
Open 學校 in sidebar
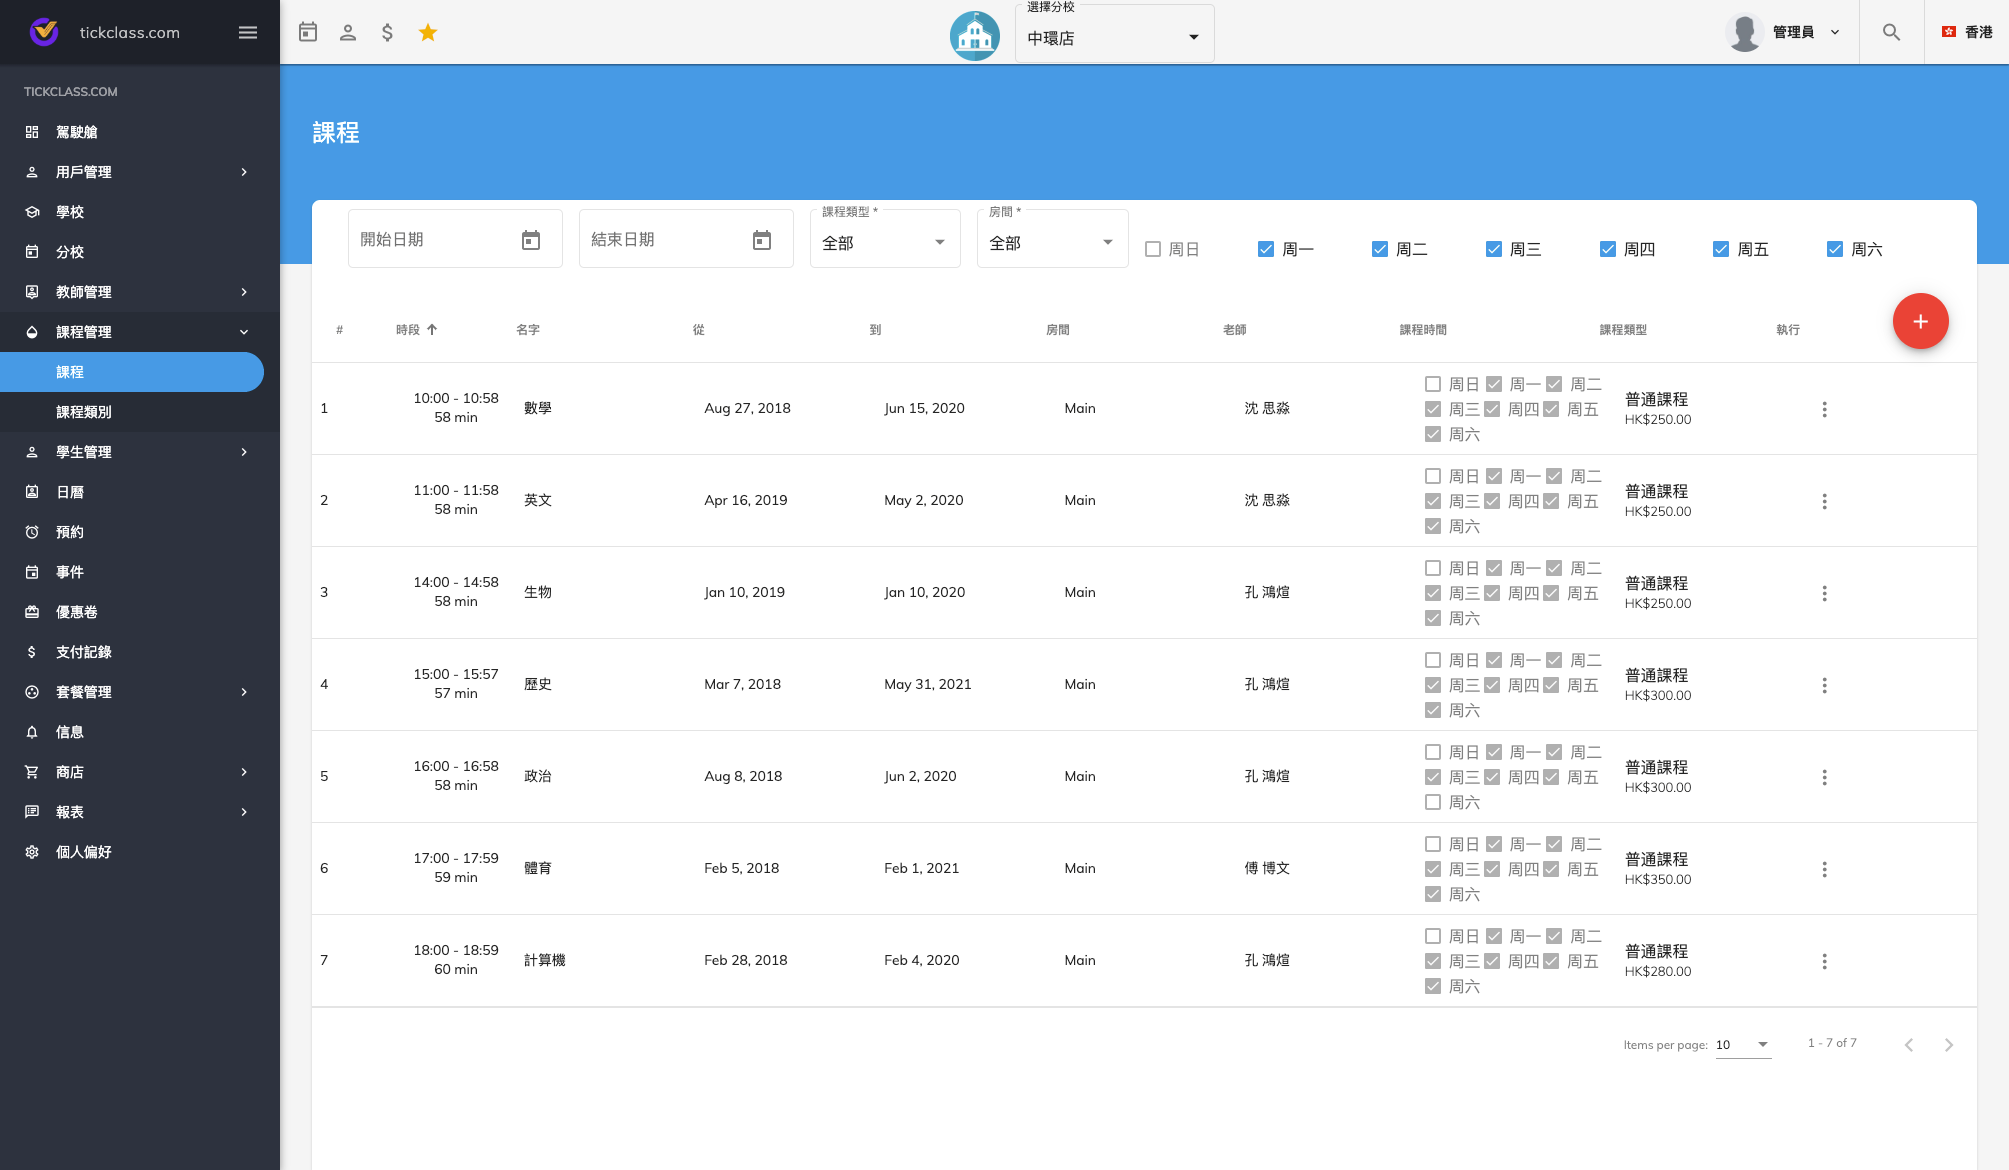click(140, 212)
